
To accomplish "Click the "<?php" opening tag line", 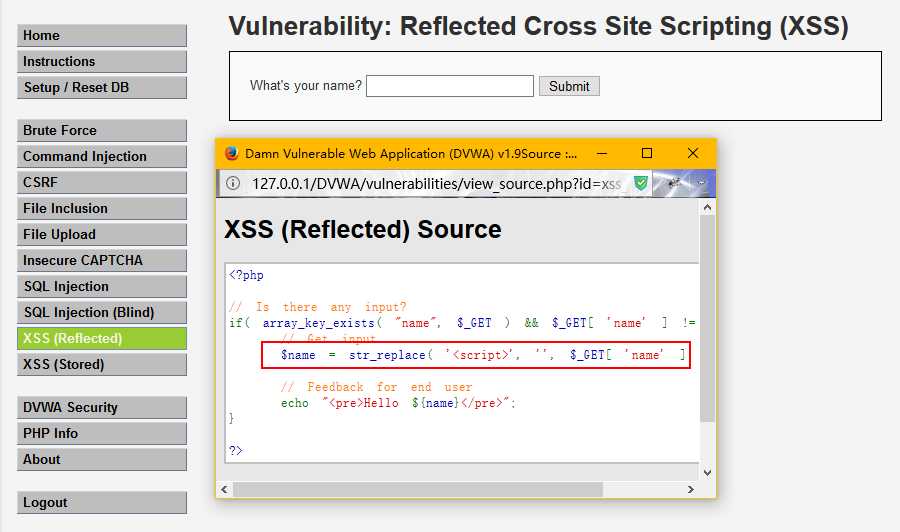I will click(246, 275).
